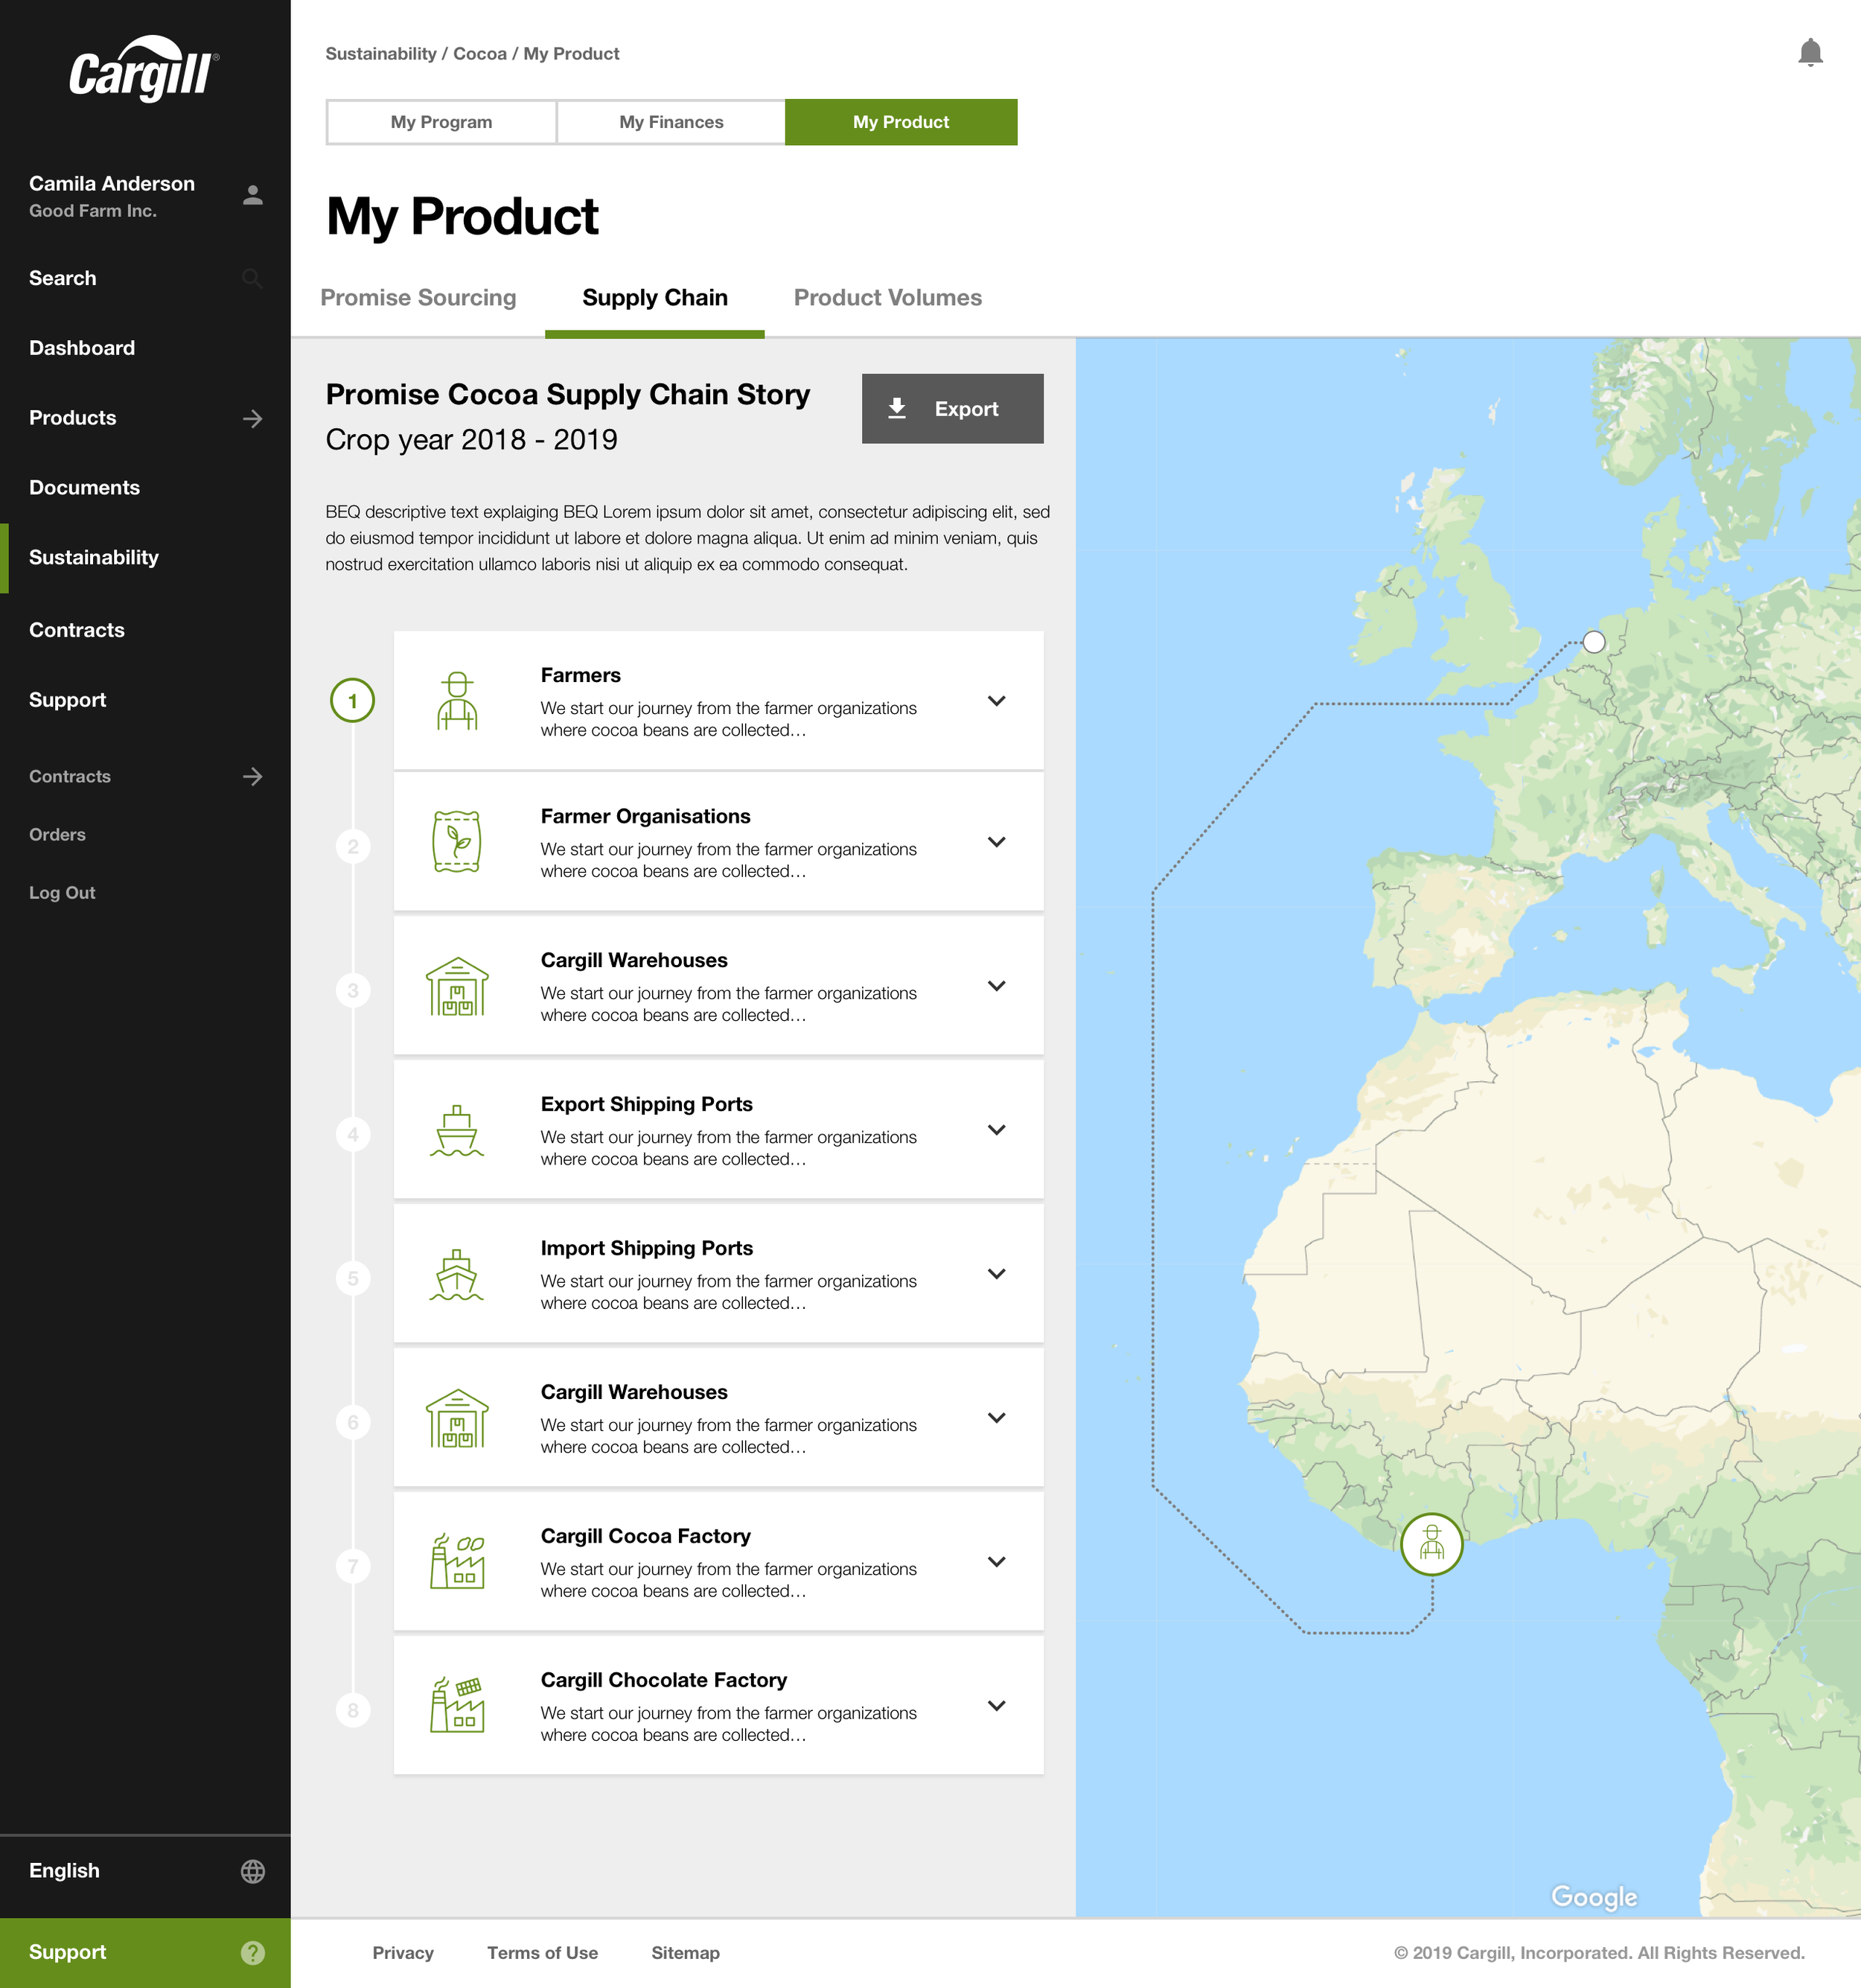
Task: Click the white destination dot on the map
Action: tap(1594, 642)
